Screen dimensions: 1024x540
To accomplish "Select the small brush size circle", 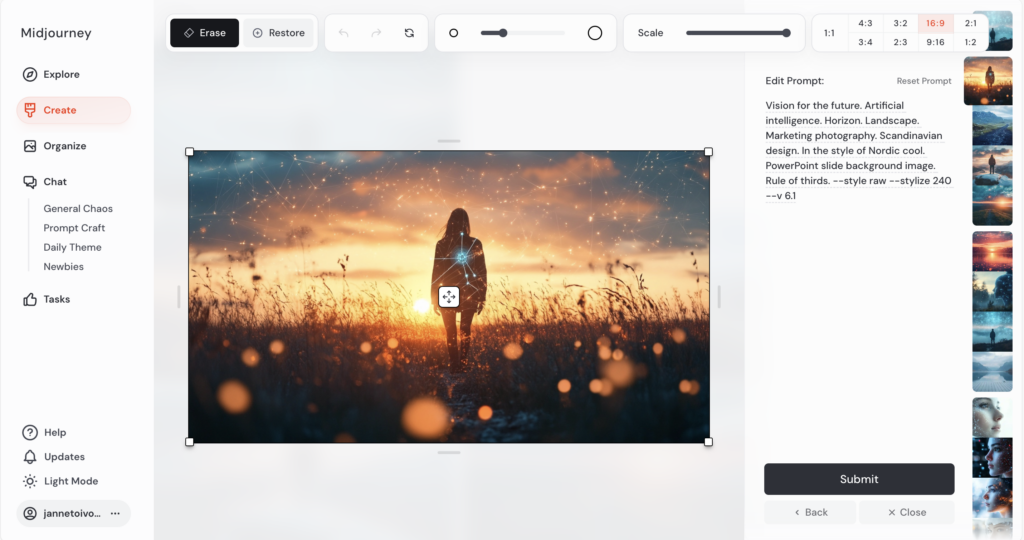I will (453, 33).
